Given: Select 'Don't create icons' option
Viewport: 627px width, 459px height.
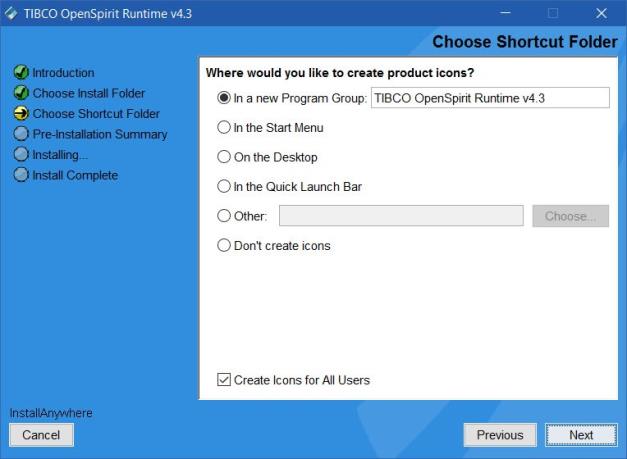Looking at the screenshot, I should point(224,245).
